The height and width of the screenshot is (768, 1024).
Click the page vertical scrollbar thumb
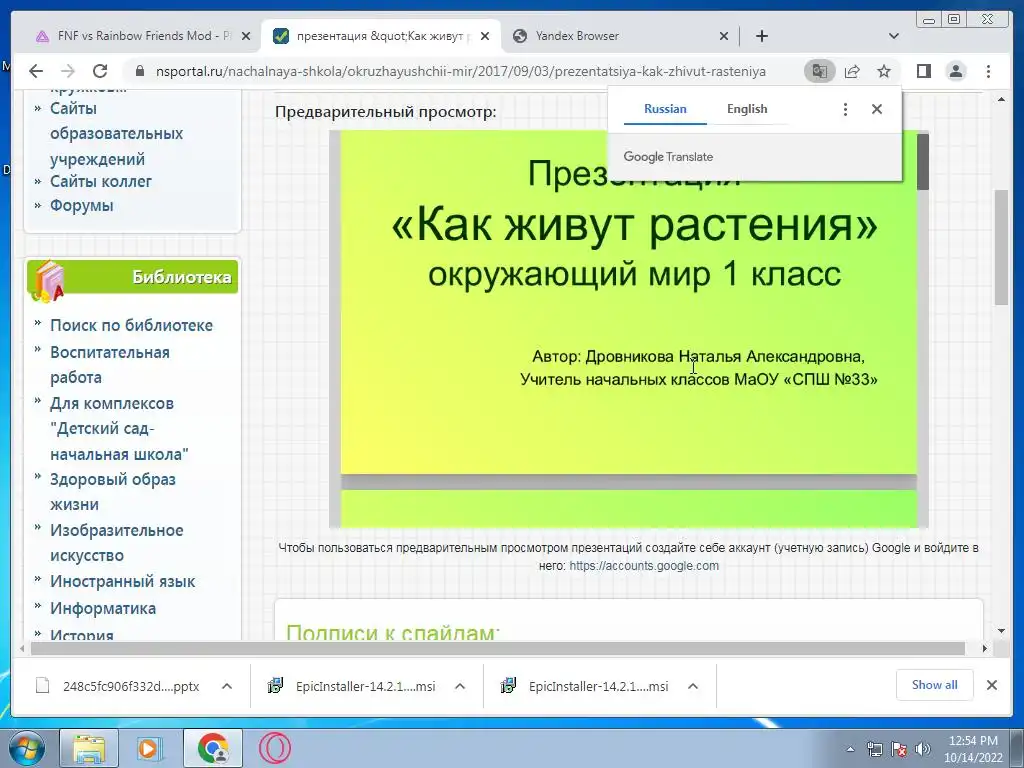coord(1001,247)
